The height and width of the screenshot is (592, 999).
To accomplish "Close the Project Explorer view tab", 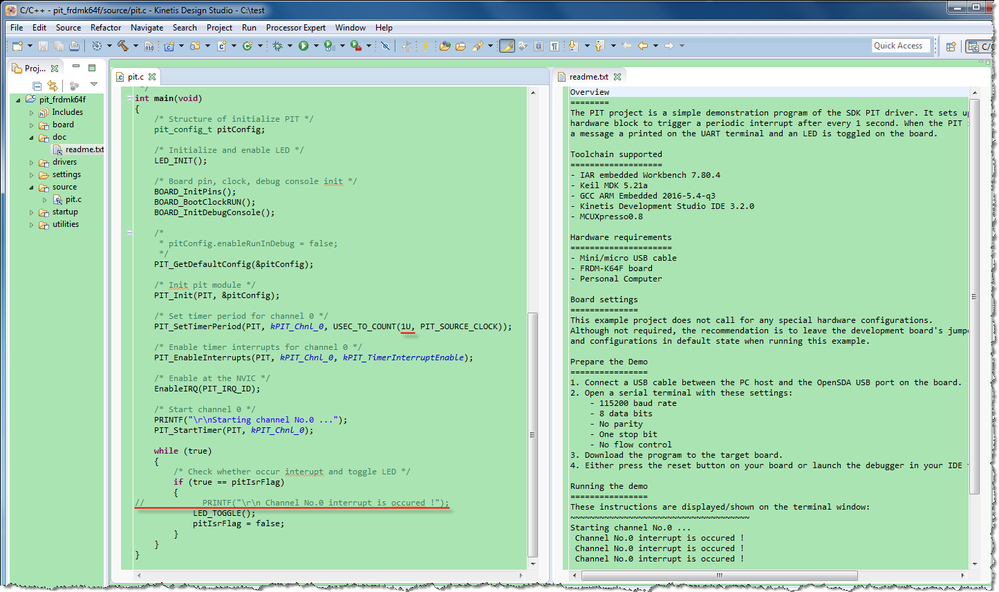I will (55, 68).
